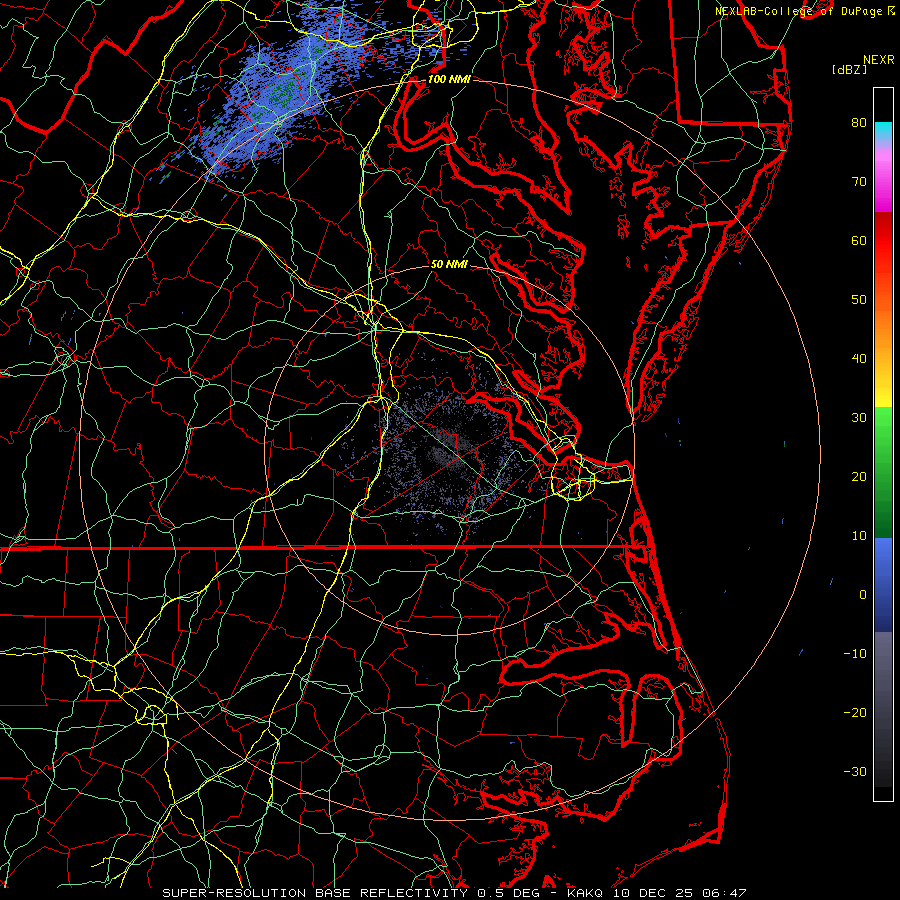The width and height of the screenshot is (900, 900).
Task: Click the 80 value on the dBZ scale
Action: pos(859,123)
